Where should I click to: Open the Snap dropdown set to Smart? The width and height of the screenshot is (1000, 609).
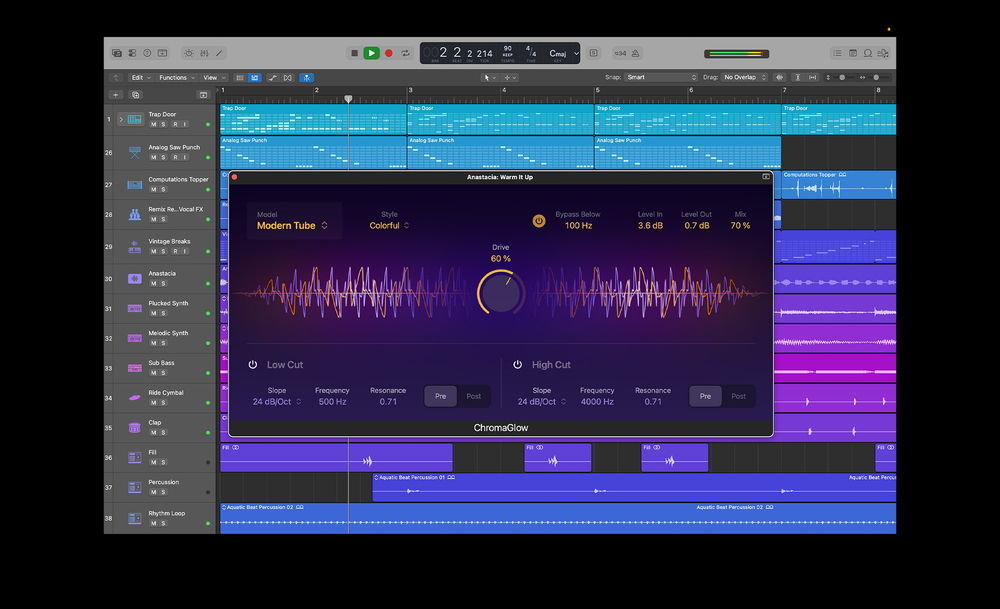661,77
